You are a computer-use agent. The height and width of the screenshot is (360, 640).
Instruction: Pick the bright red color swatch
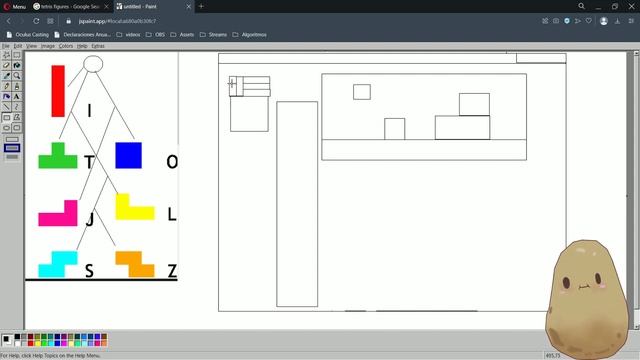click(31, 343)
